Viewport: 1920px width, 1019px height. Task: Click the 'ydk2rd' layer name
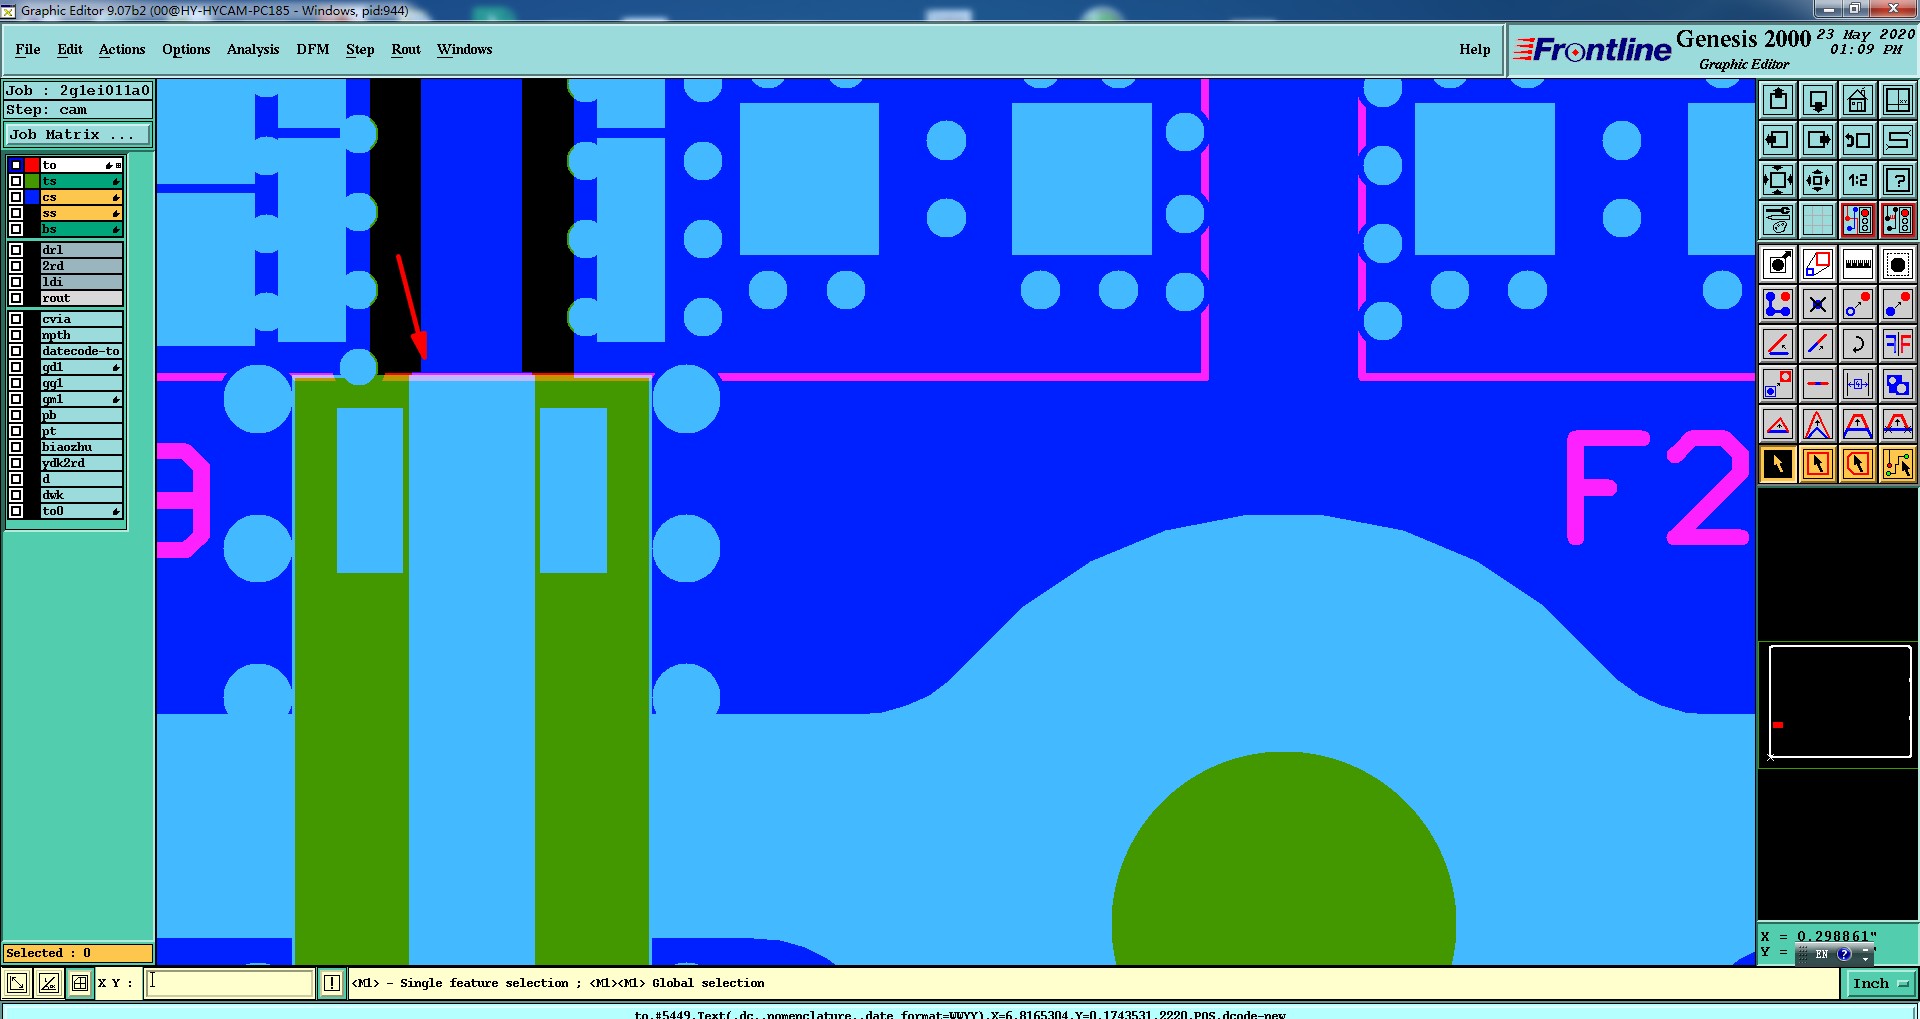[81, 463]
